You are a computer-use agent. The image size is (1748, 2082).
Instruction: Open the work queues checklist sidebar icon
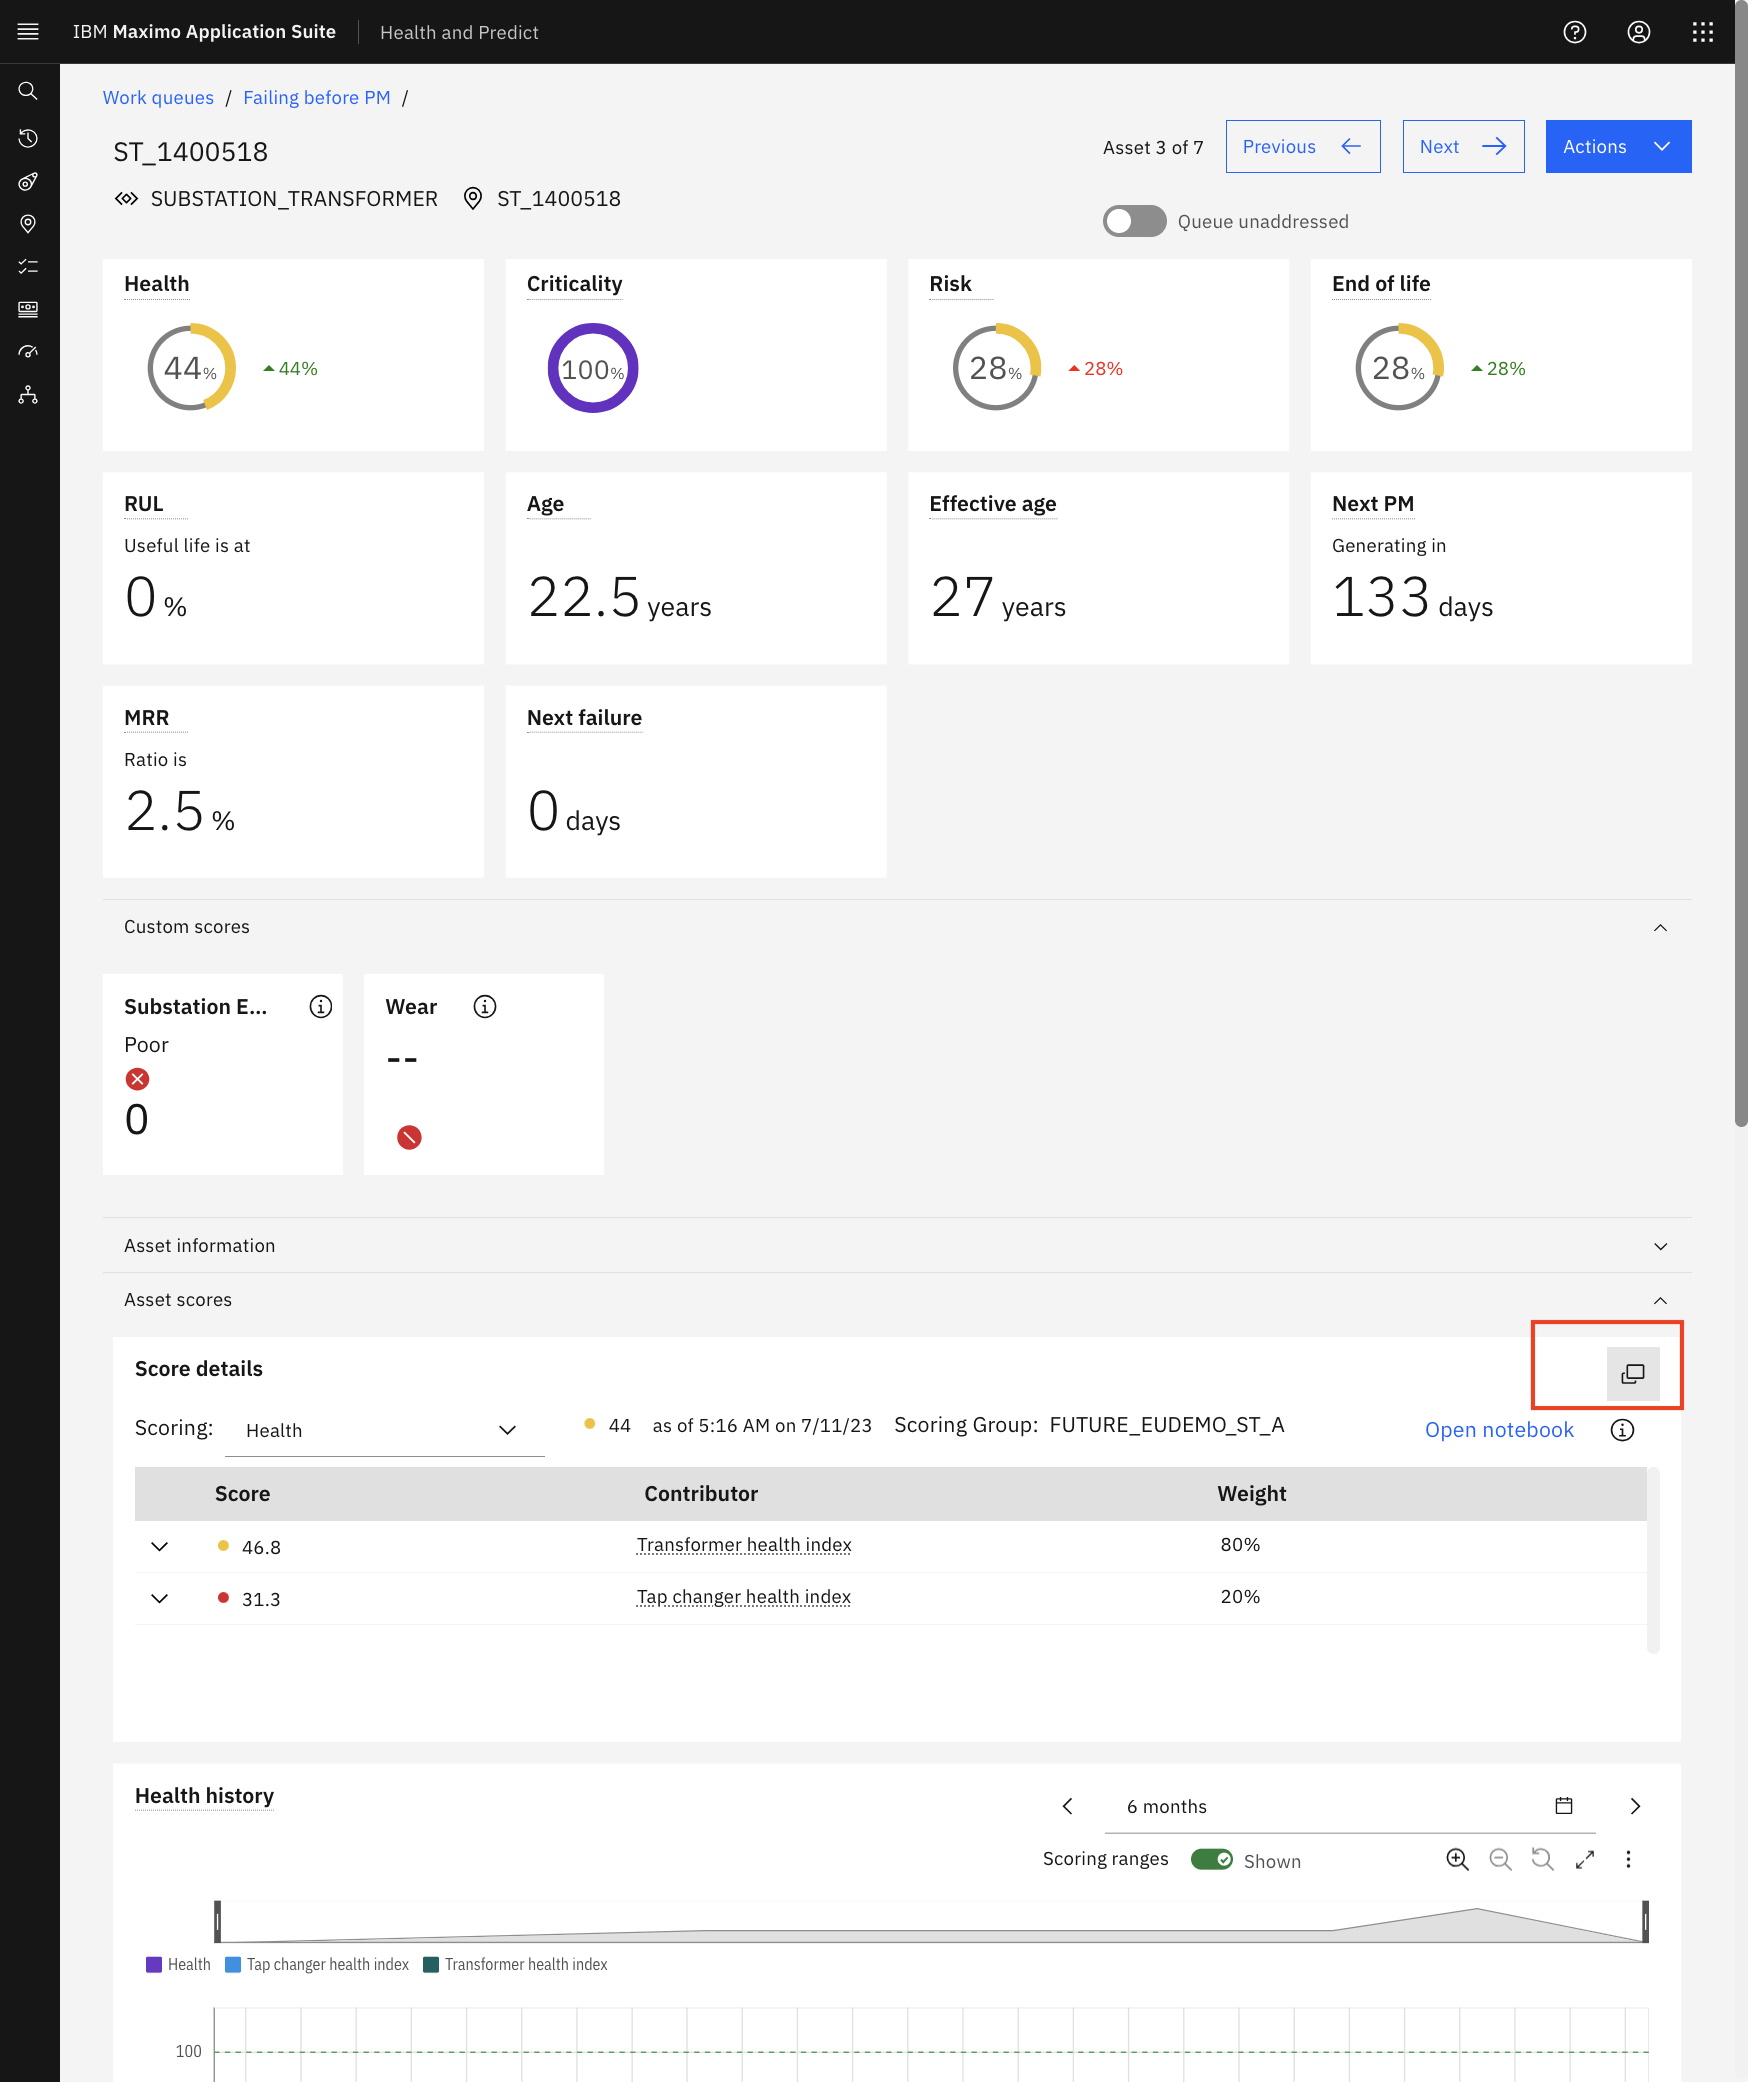(28, 266)
